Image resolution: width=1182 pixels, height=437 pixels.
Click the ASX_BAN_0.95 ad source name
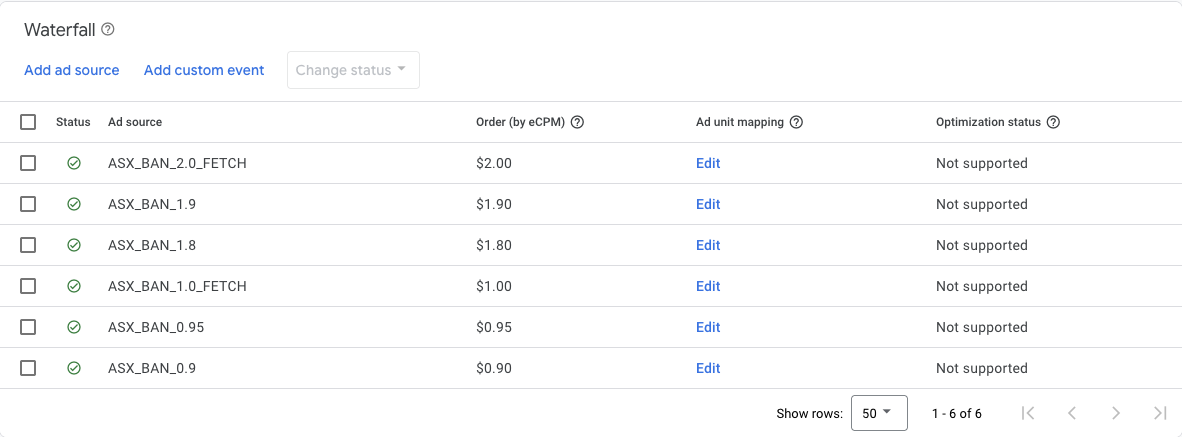156,327
